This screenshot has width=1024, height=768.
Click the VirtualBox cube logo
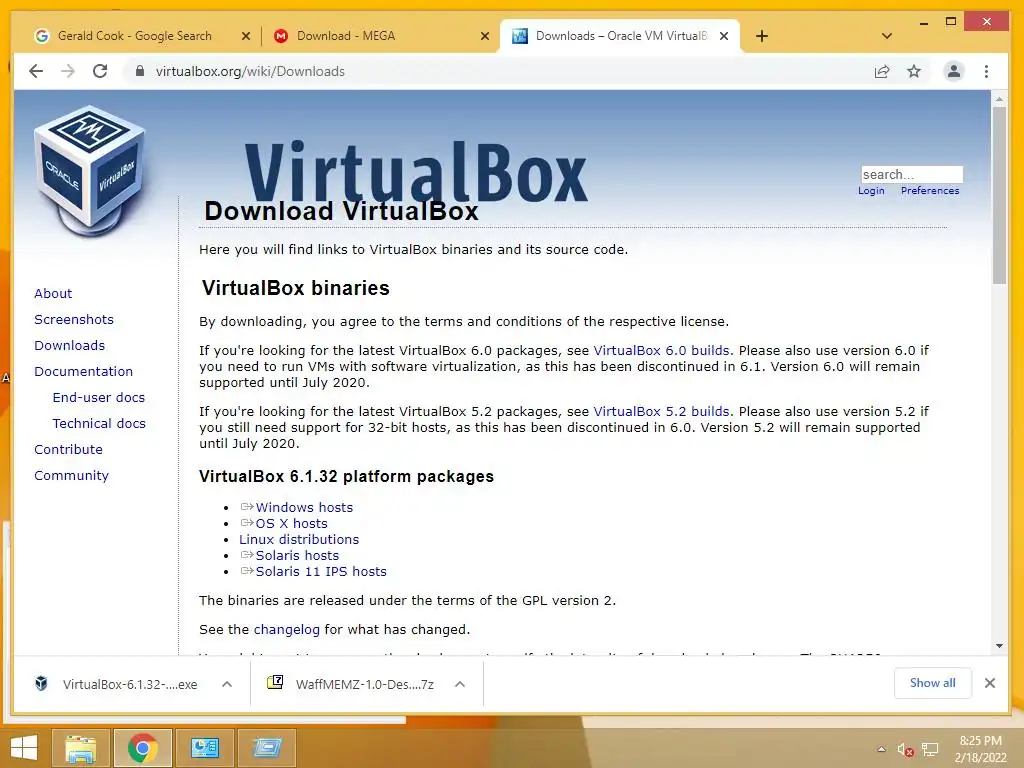[90, 171]
